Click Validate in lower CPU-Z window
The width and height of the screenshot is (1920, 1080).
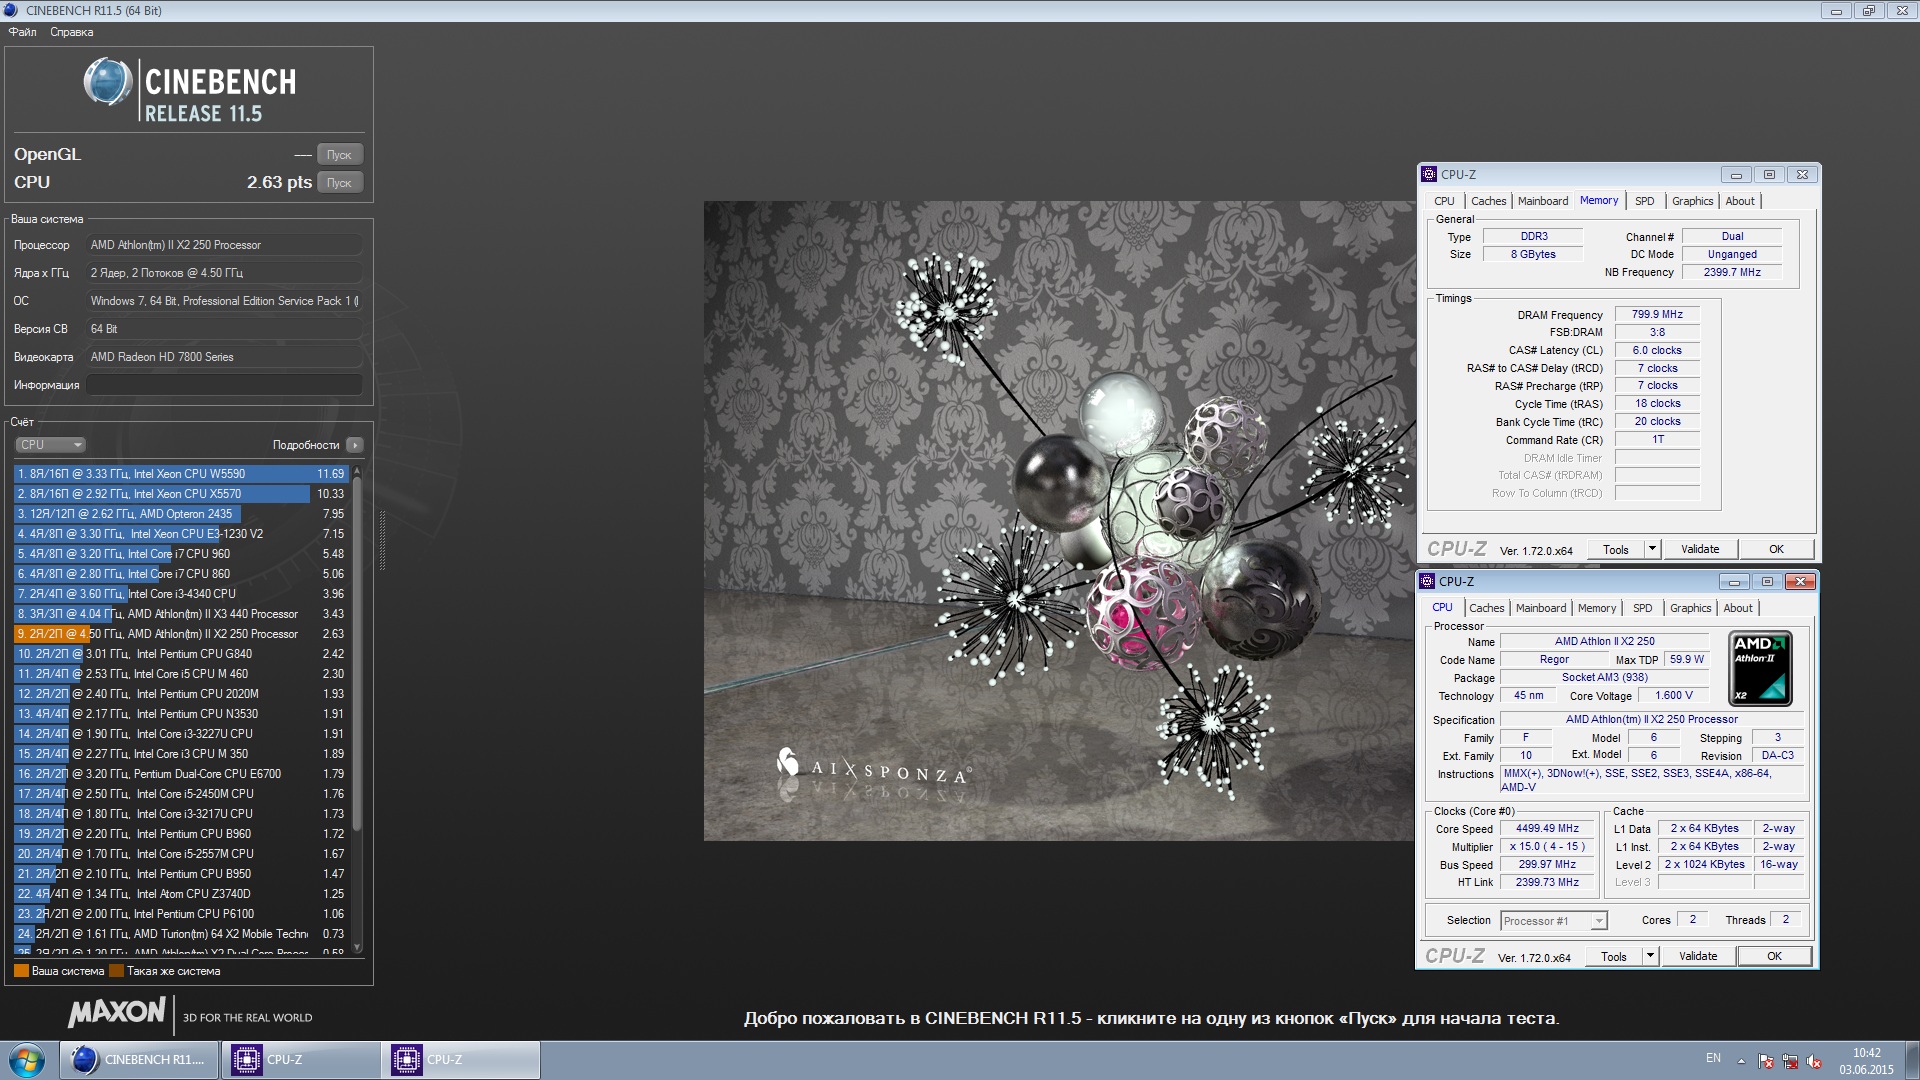(1698, 957)
